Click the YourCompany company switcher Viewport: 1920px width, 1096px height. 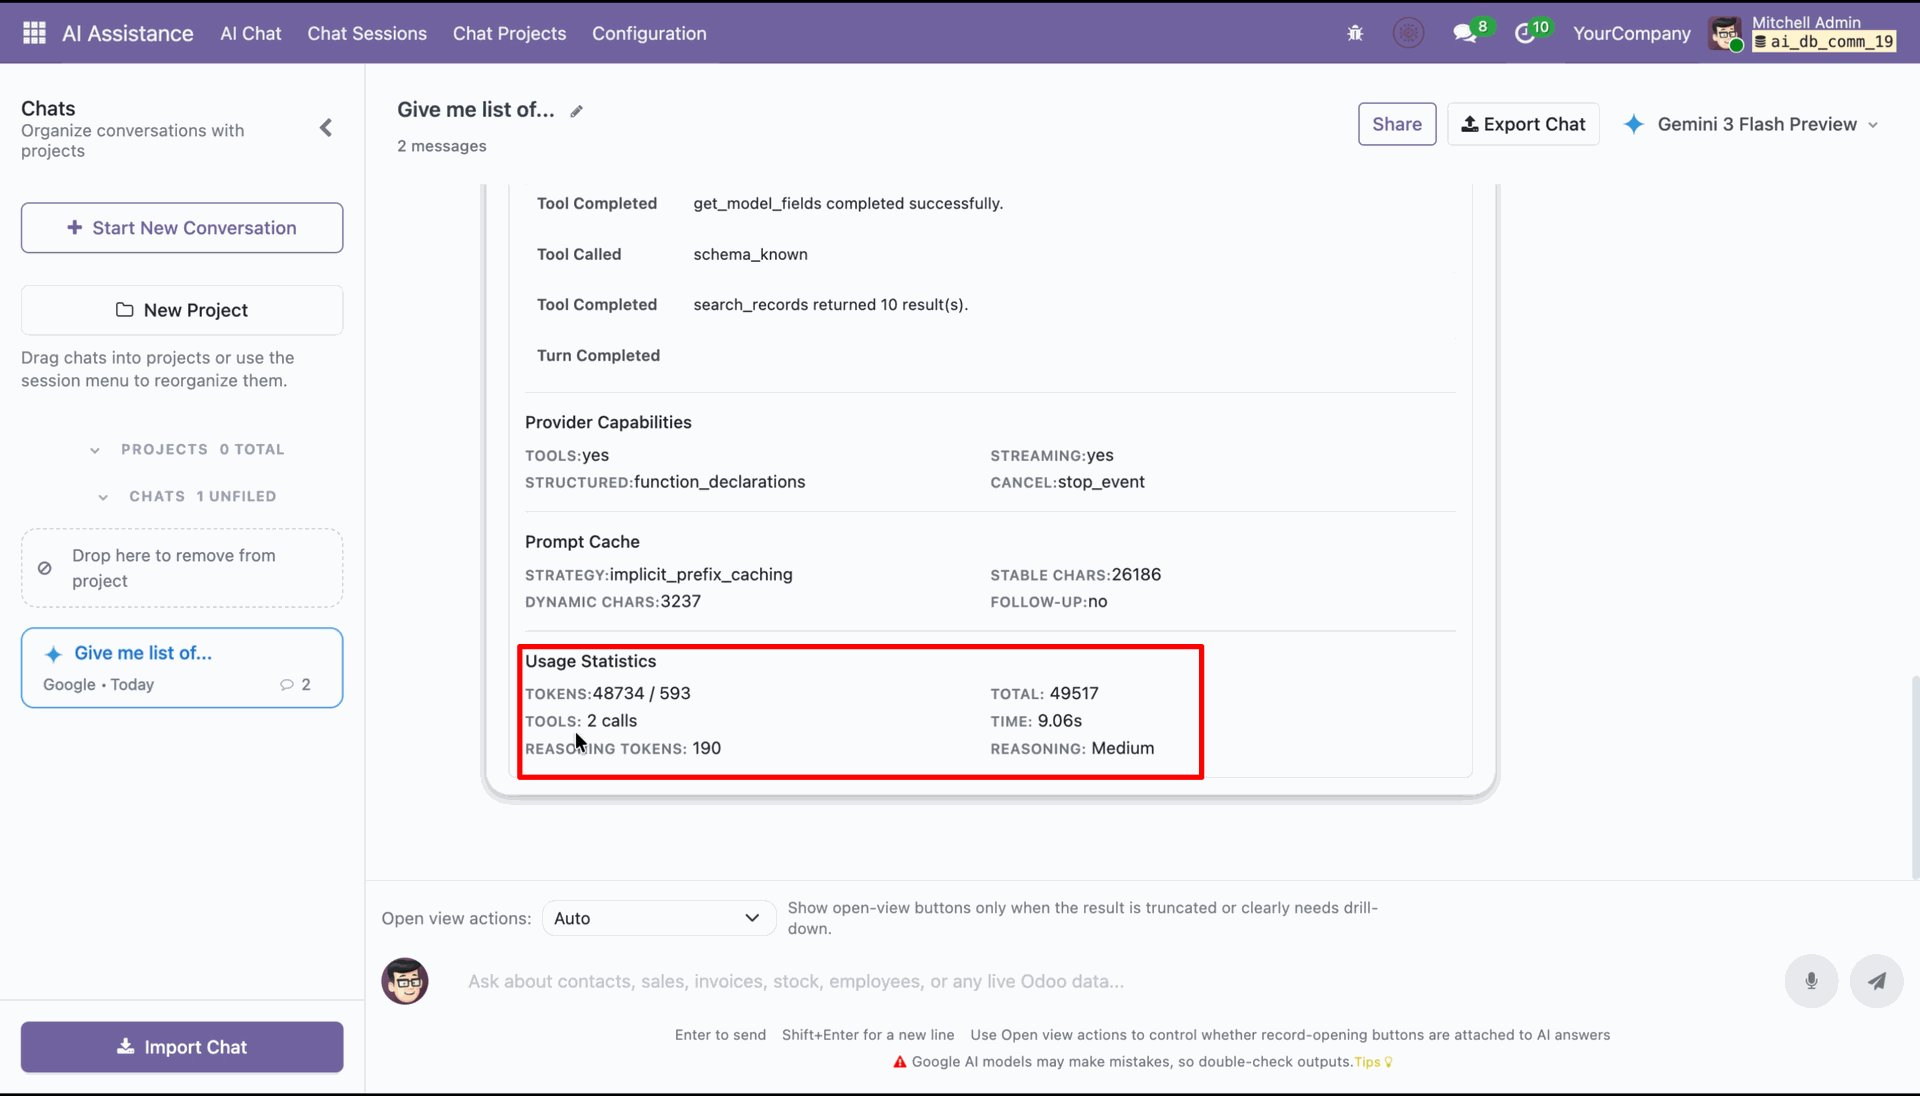click(1631, 33)
